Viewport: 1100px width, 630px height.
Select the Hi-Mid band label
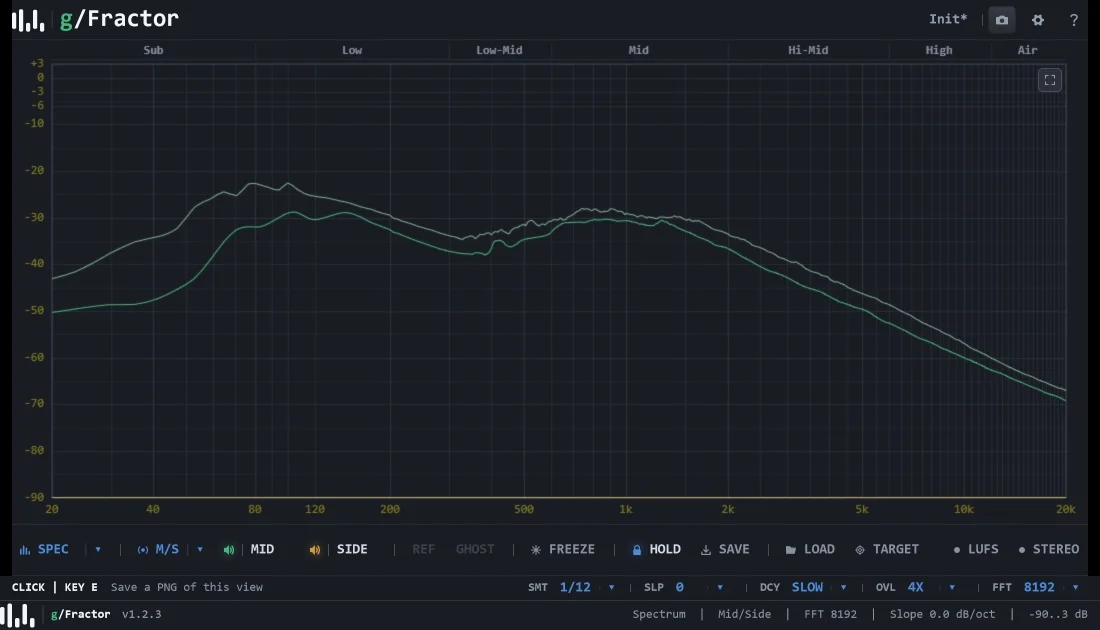click(x=808, y=50)
